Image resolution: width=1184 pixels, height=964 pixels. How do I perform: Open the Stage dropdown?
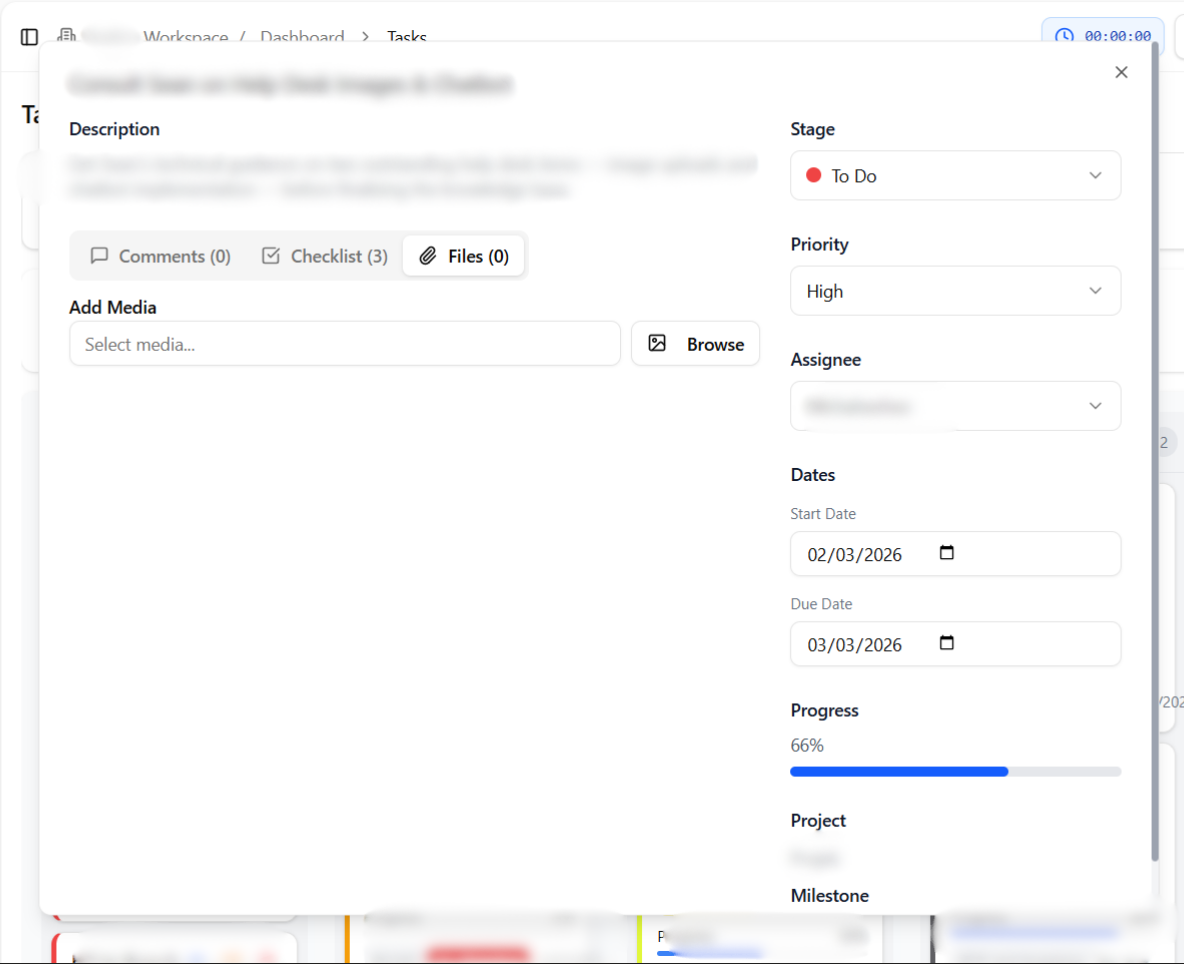click(x=955, y=176)
